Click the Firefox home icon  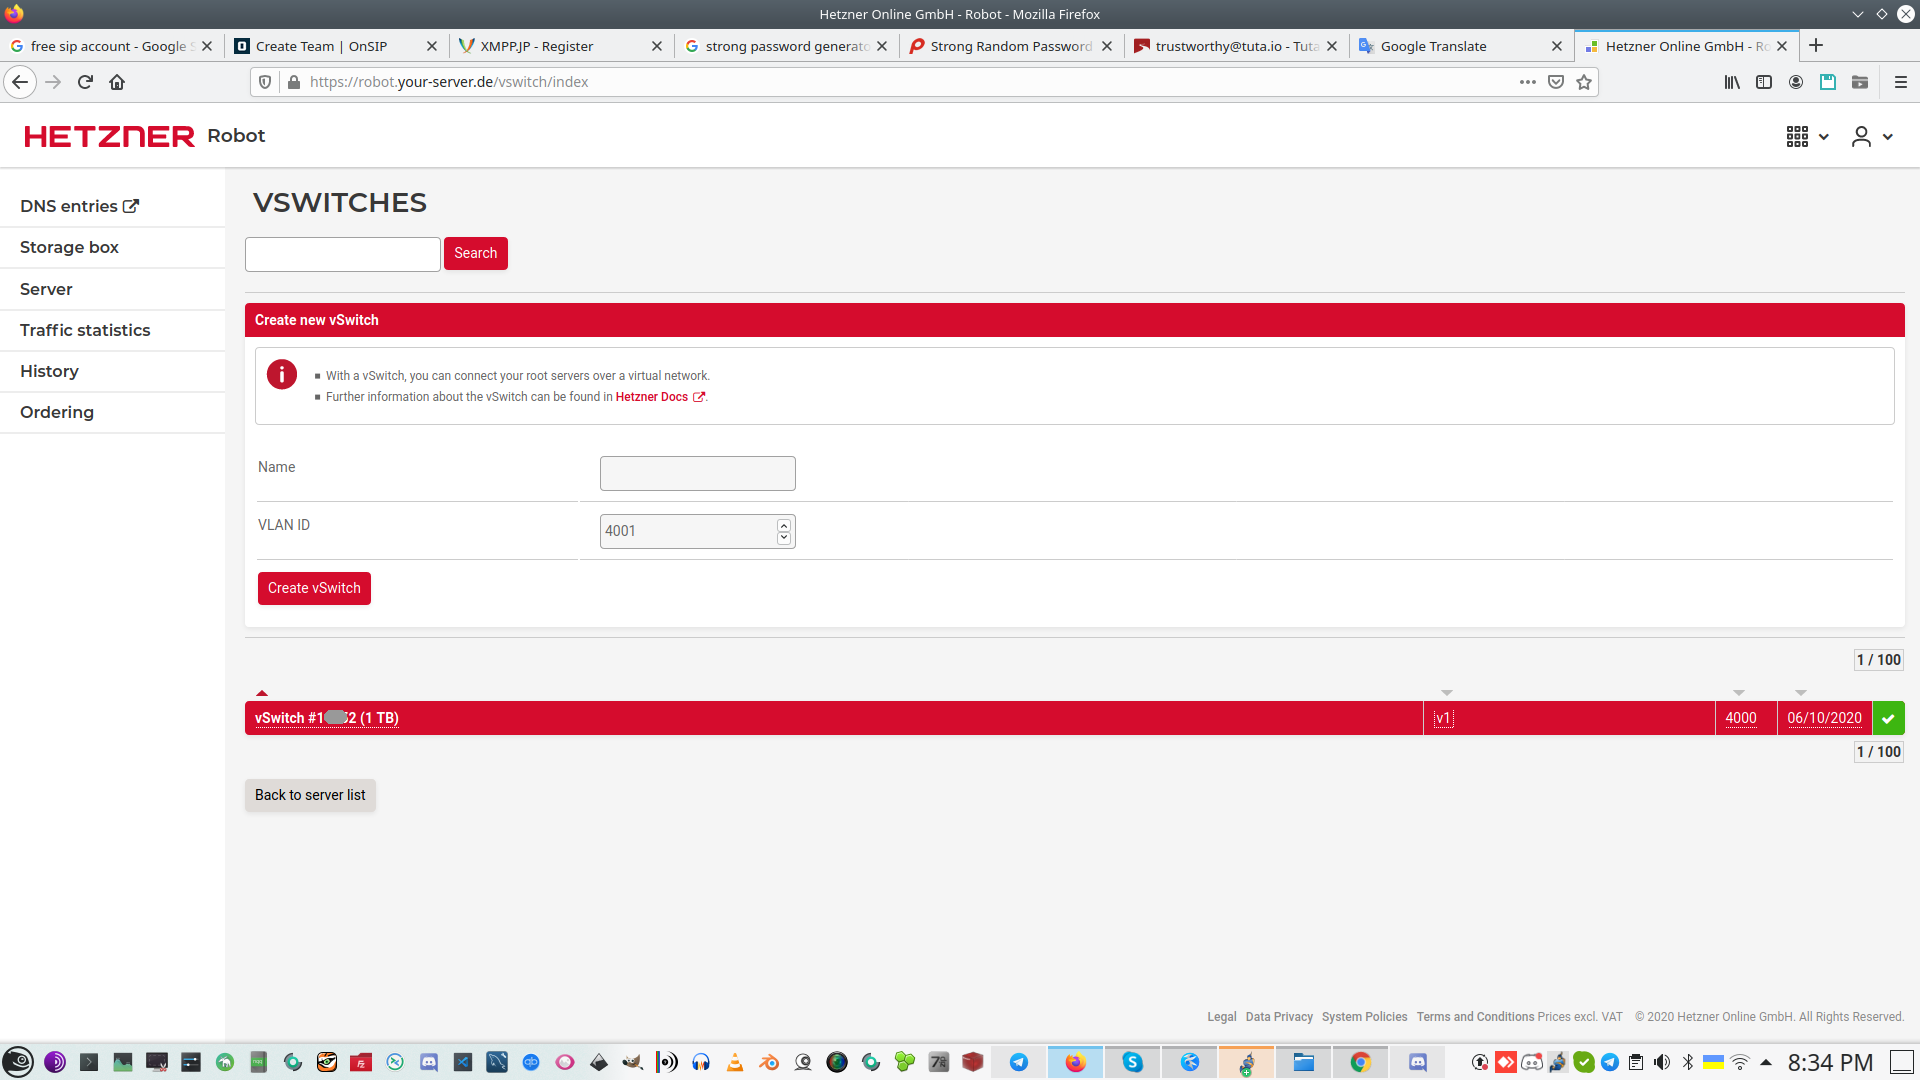tap(117, 82)
